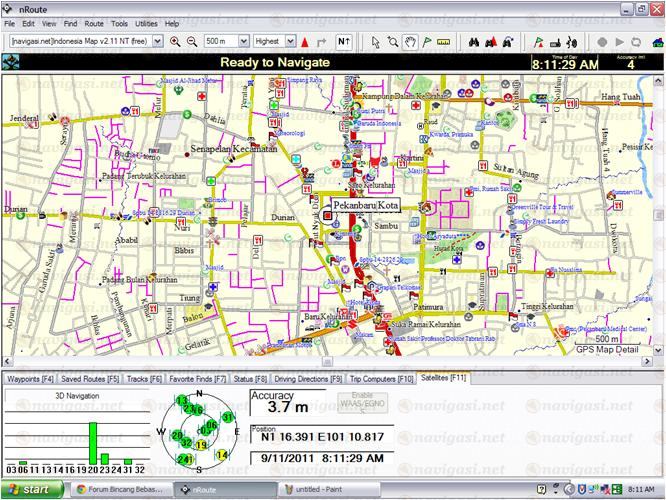The height and width of the screenshot is (500, 666).
Task: Toggle North Up map orientation button
Action: click(x=343, y=42)
